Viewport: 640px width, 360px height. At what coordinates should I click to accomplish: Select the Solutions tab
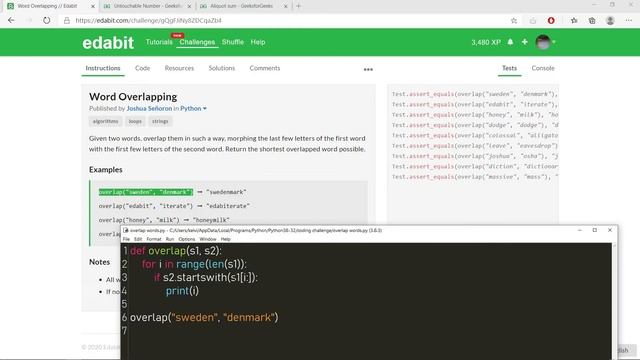[222, 68]
